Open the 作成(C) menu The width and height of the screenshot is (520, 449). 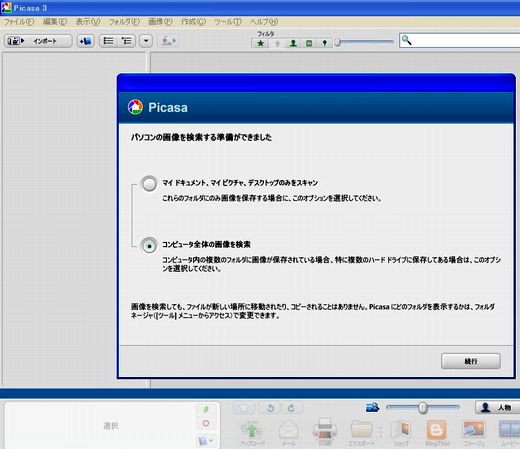(x=193, y=22)
